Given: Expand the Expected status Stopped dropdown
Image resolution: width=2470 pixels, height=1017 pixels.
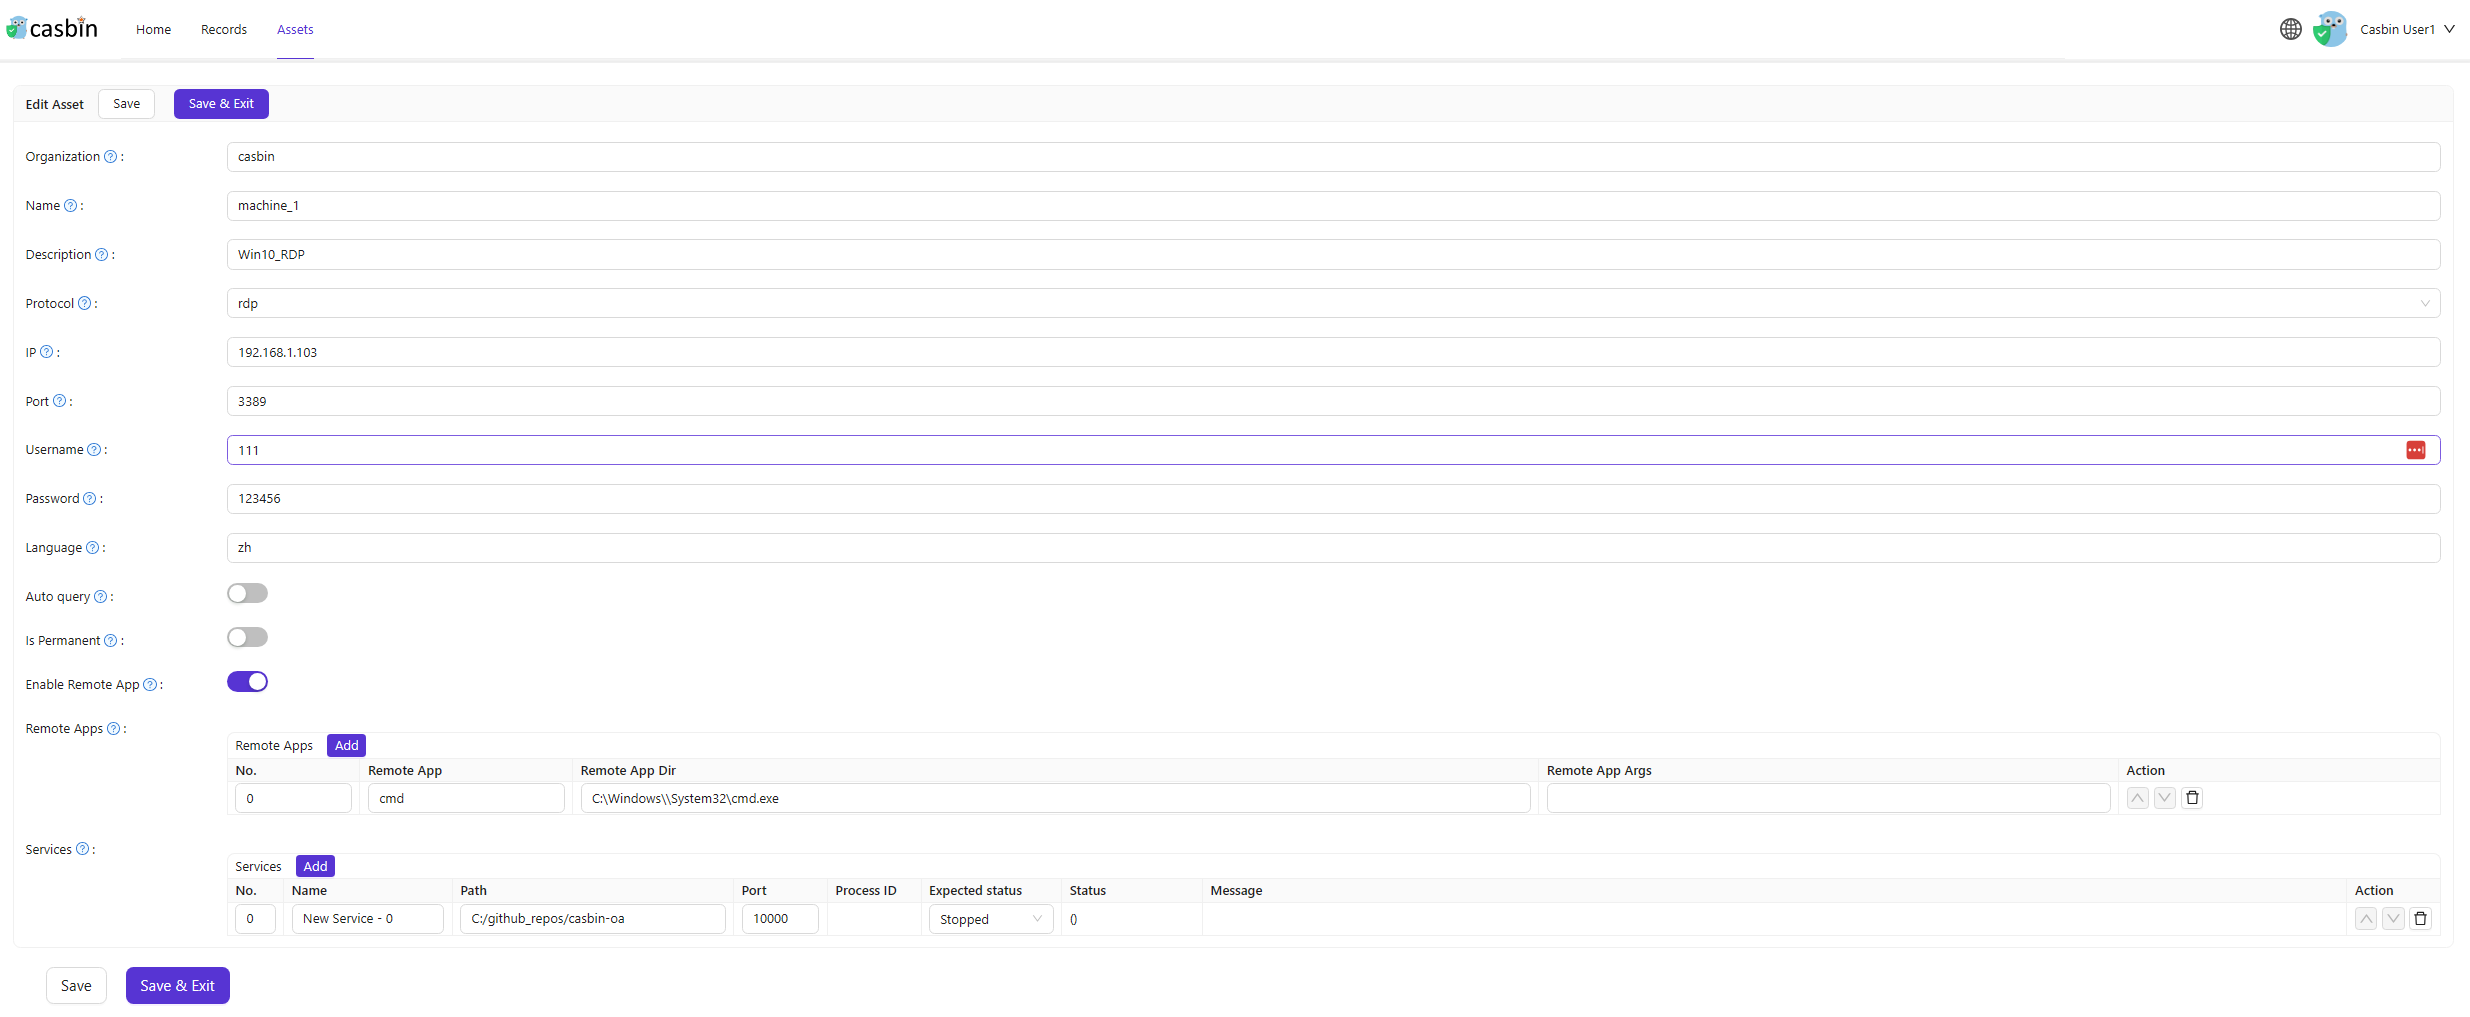Looking at the screenshot, I should 990,919.
